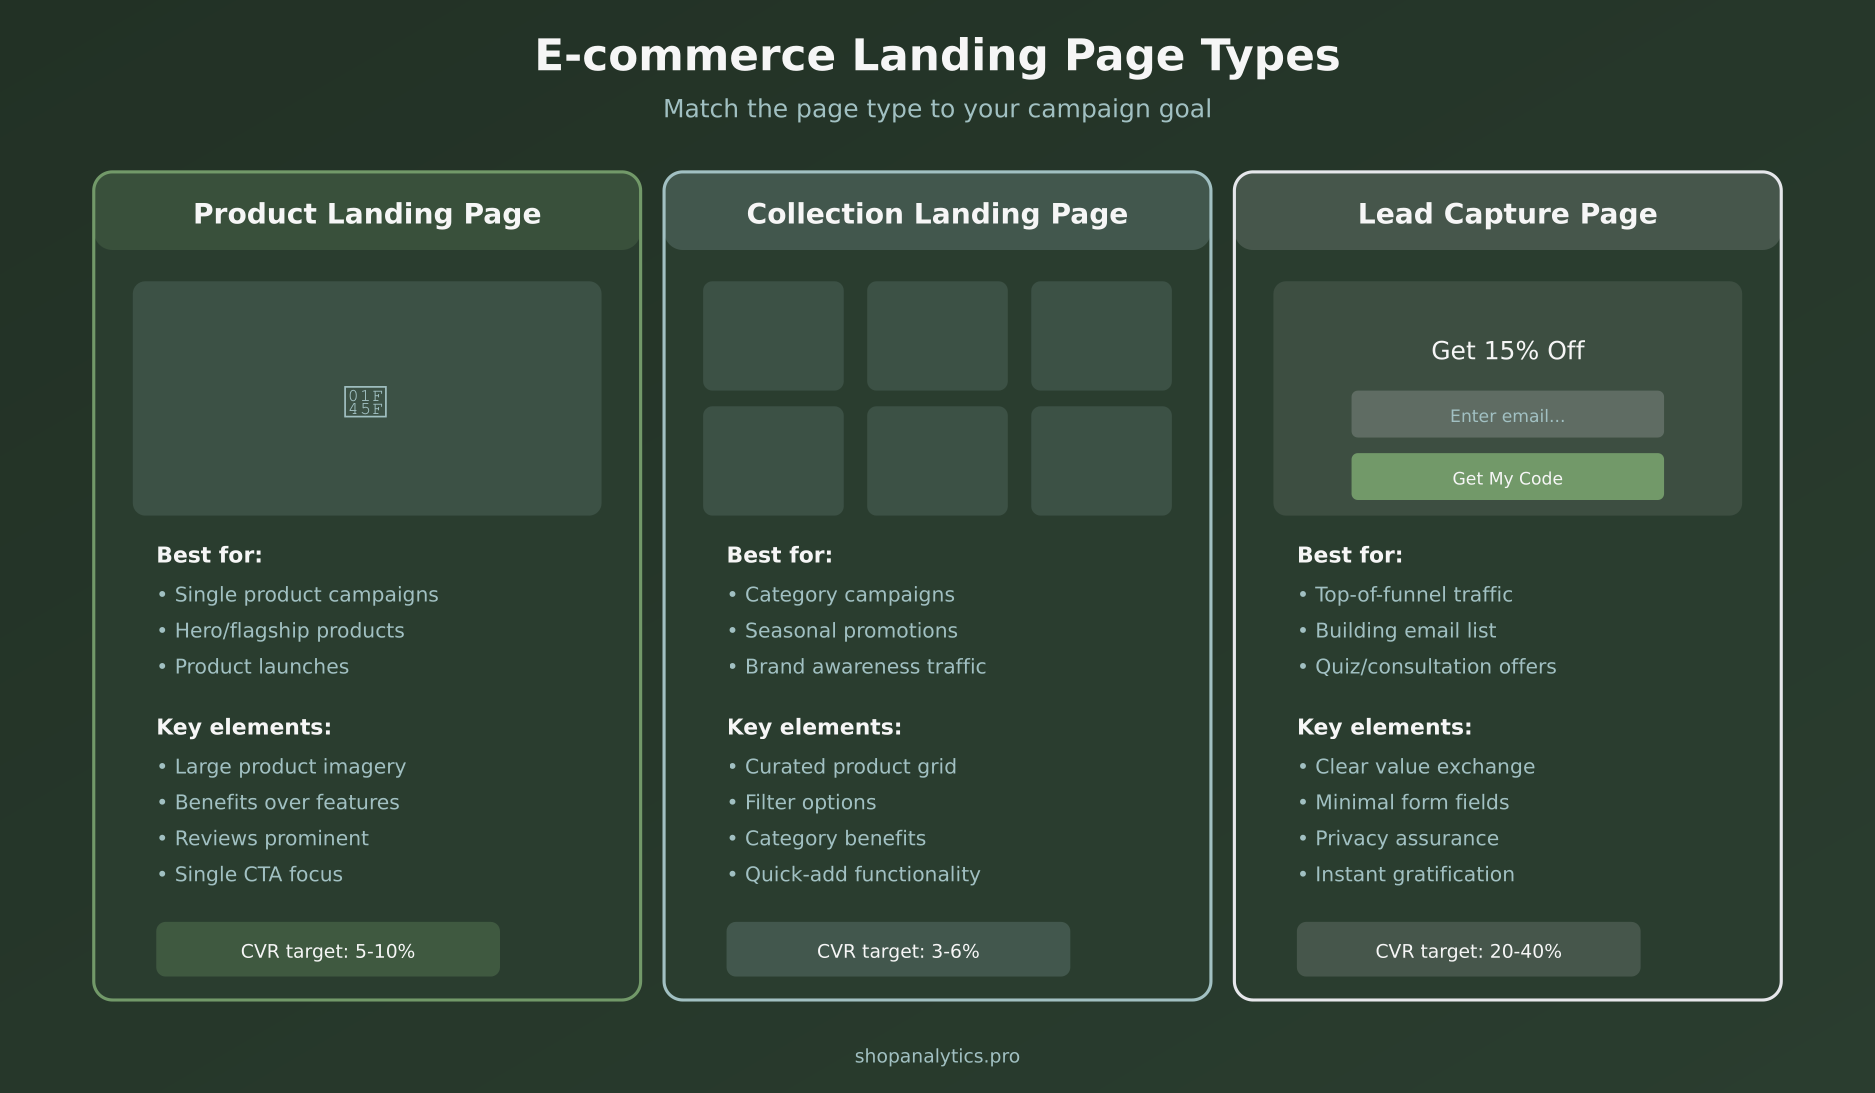Open the shopanalytics.pro footer link
This screenshot has width=1875, height=1093.
[x=937, y=1055]
